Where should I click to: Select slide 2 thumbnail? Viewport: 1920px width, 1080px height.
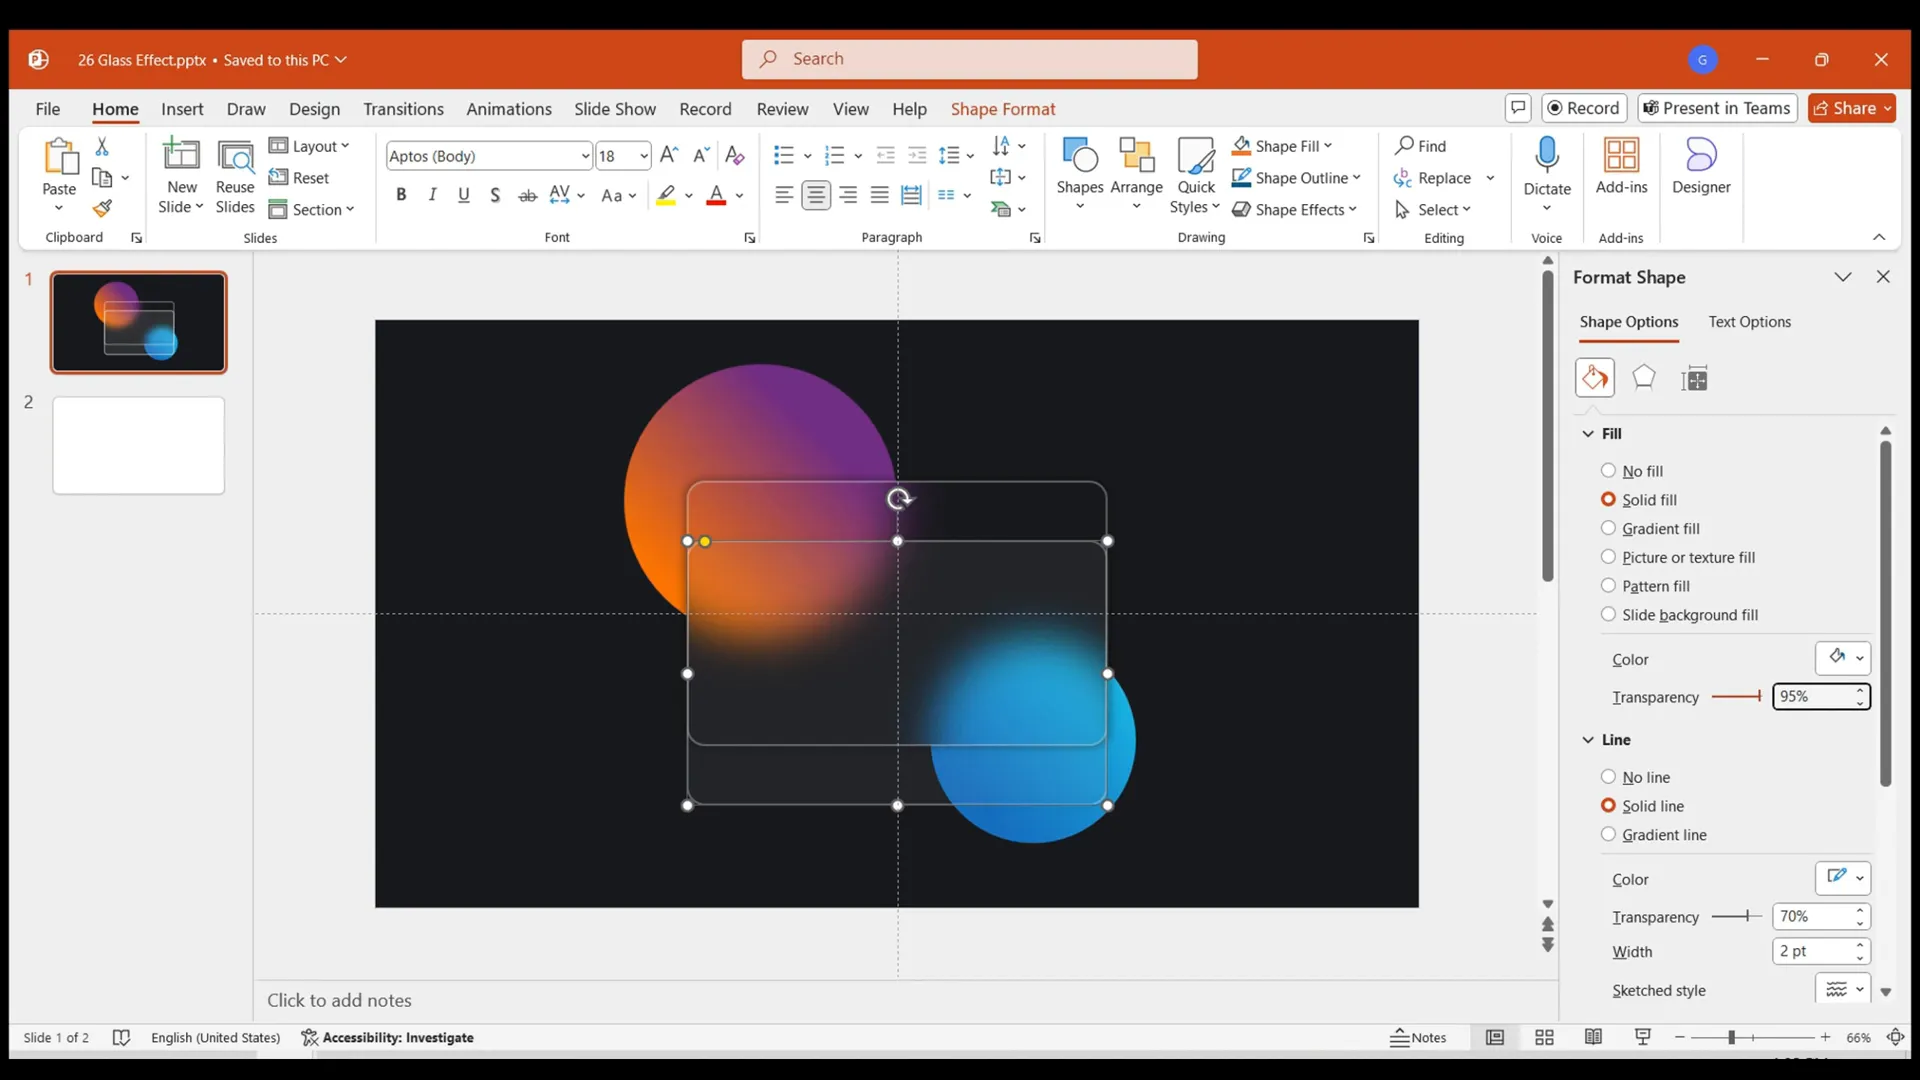tap(138, 445)
